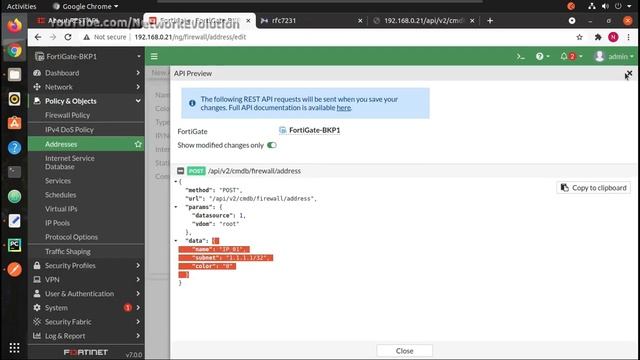Open IP Pools page
640x360 pixels.
point(57,223)
